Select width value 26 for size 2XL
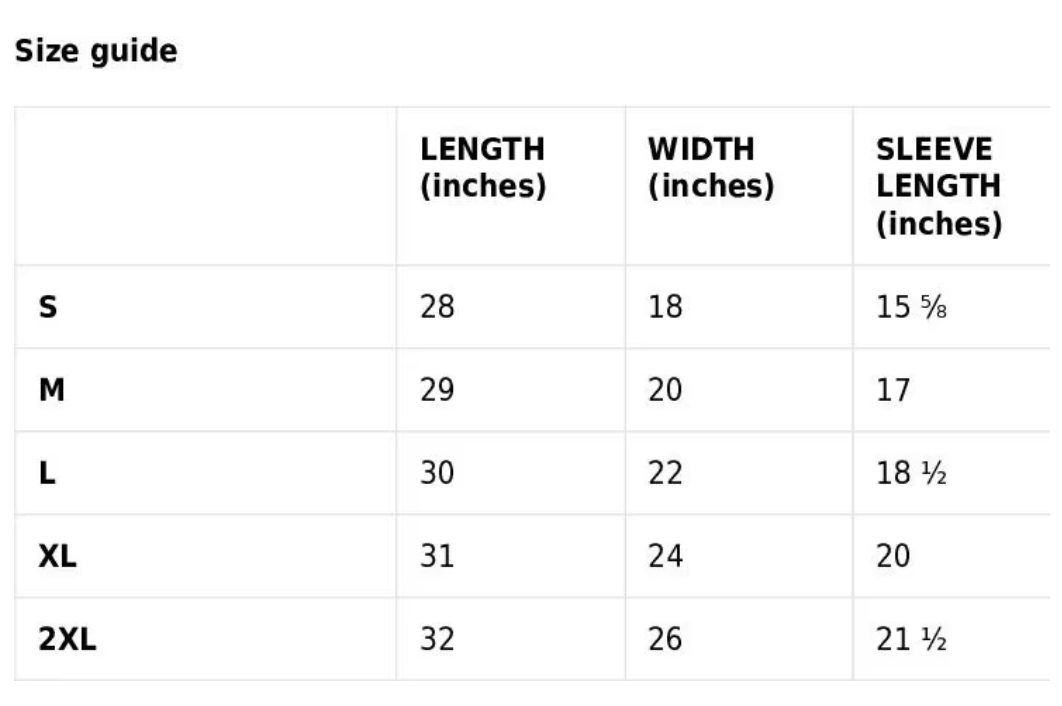The height and width of the screenshot is (706, 1062). tap(665, 639)
